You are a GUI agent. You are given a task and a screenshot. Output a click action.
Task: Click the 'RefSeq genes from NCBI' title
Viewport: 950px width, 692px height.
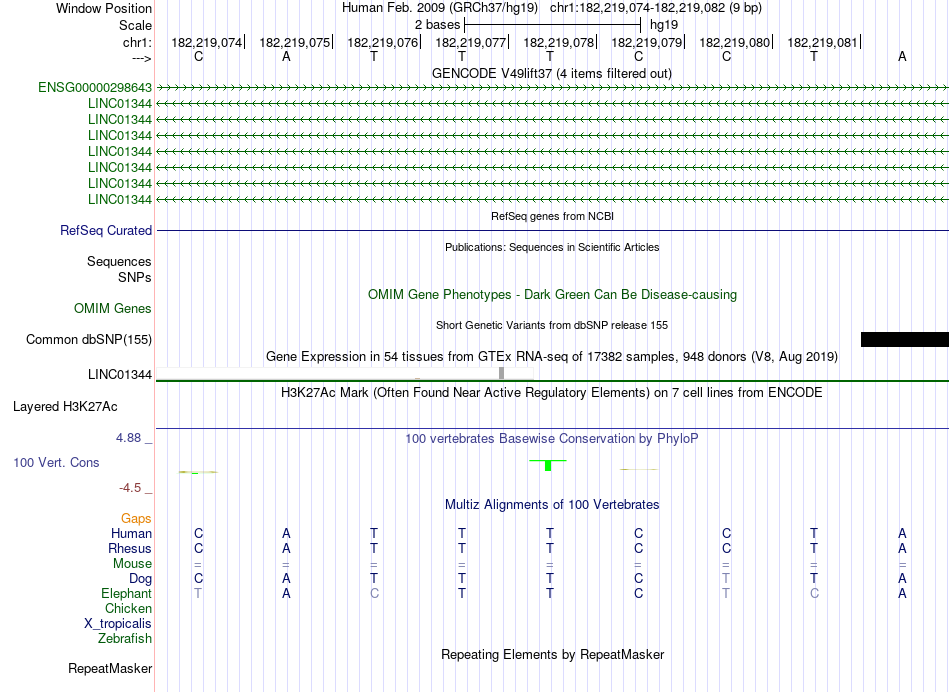pyautogui.click(x=553, y=216)
